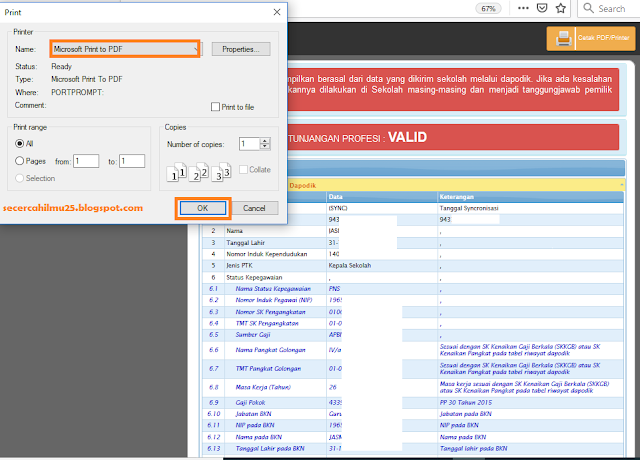
Task: Click the 'Kepala Sekolah' cell value
Action: pyautogui.click(x=350, y=265)
